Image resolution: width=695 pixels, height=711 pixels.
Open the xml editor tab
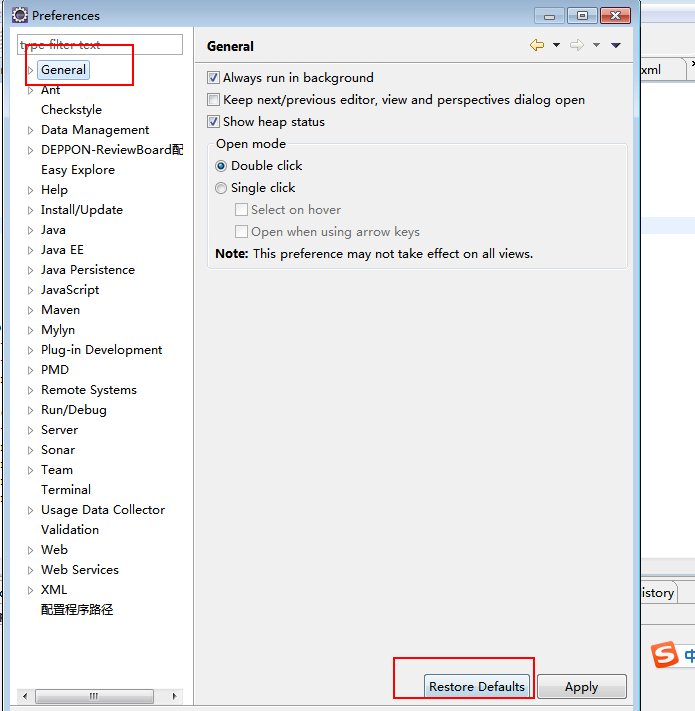coord(651,69)
